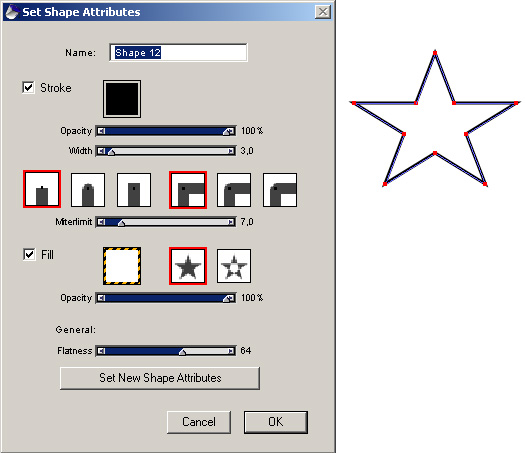525x453 pixels.
Task: Click the Flatness value 64
Action: point(245,351)
